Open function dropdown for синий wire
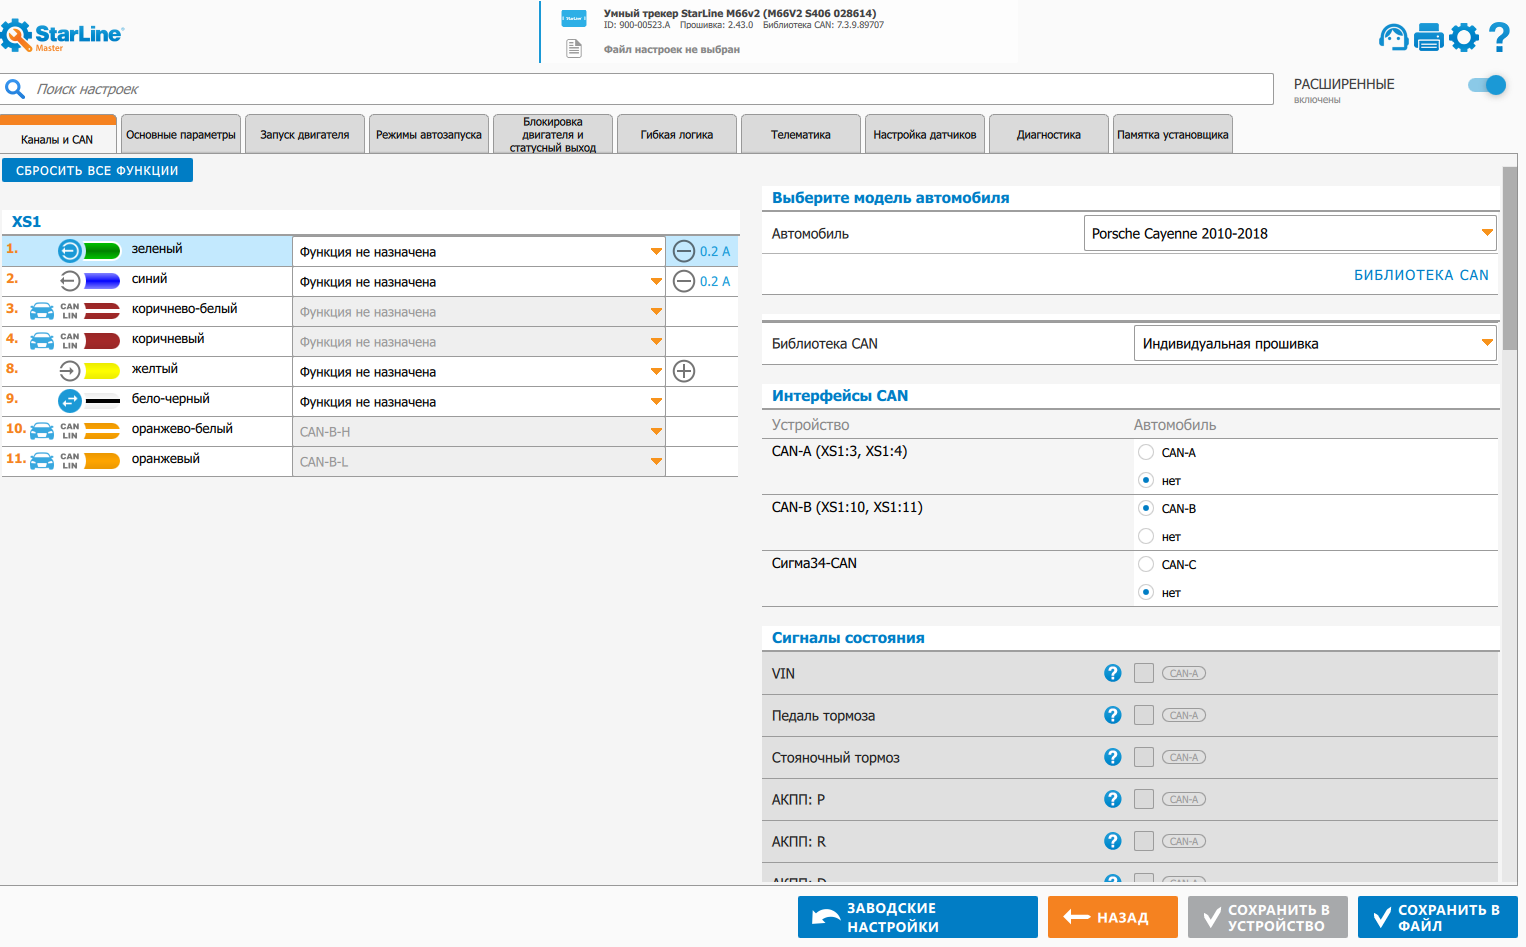This screenshot has width=1526, height=947. [479, 281]
